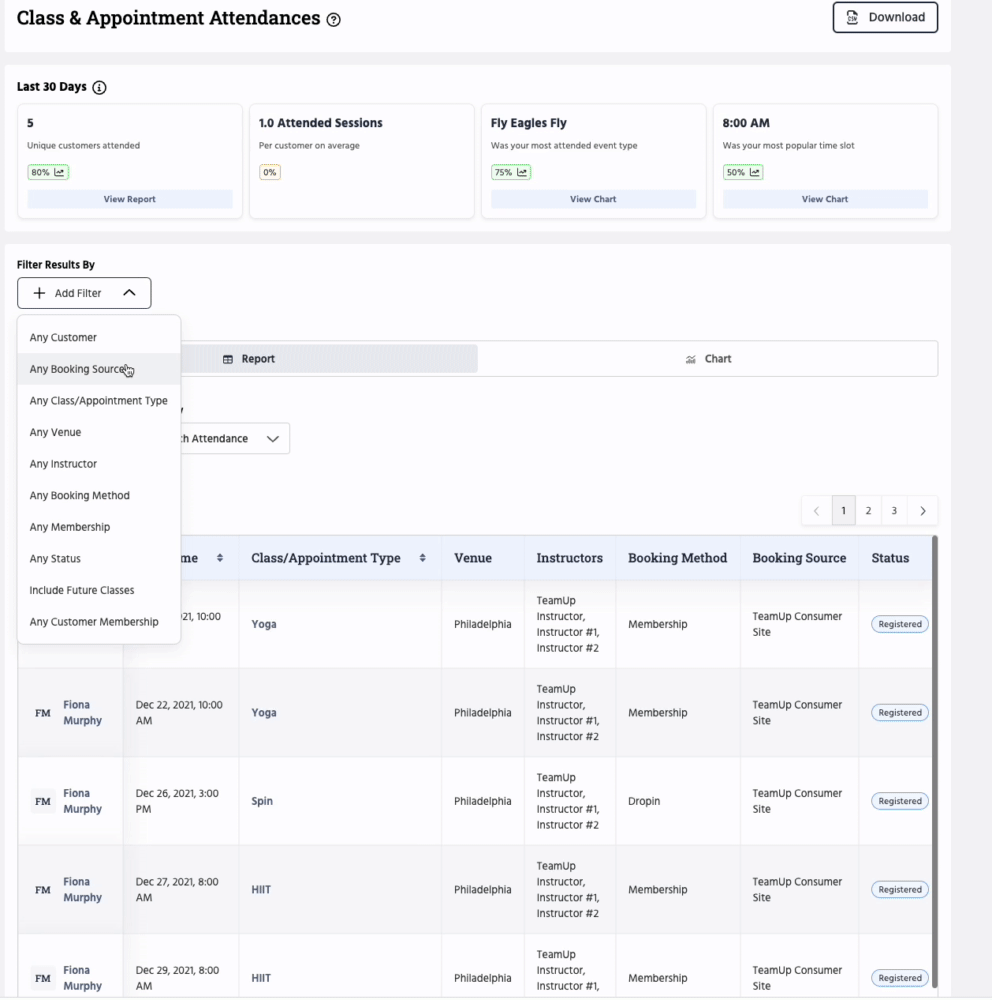Click the 50% trend badge under 8:00 AM

tap(743, 172)
